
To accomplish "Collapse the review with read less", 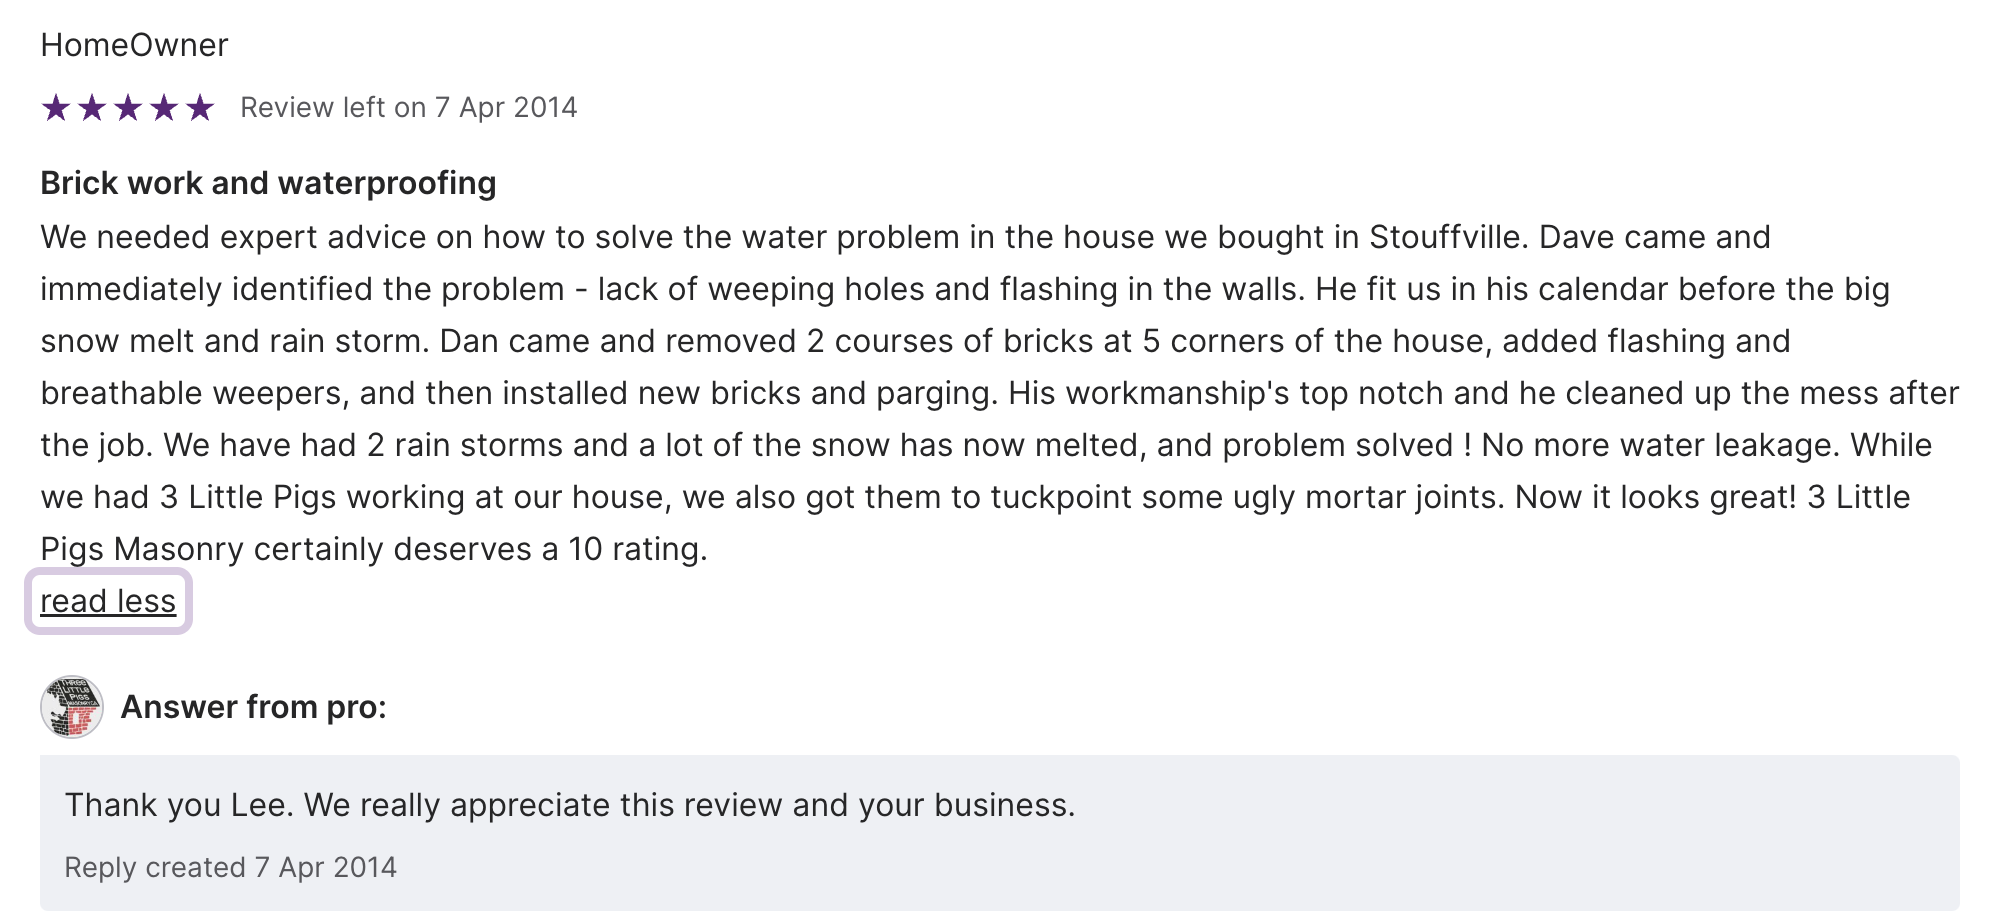I will (108, 601).
